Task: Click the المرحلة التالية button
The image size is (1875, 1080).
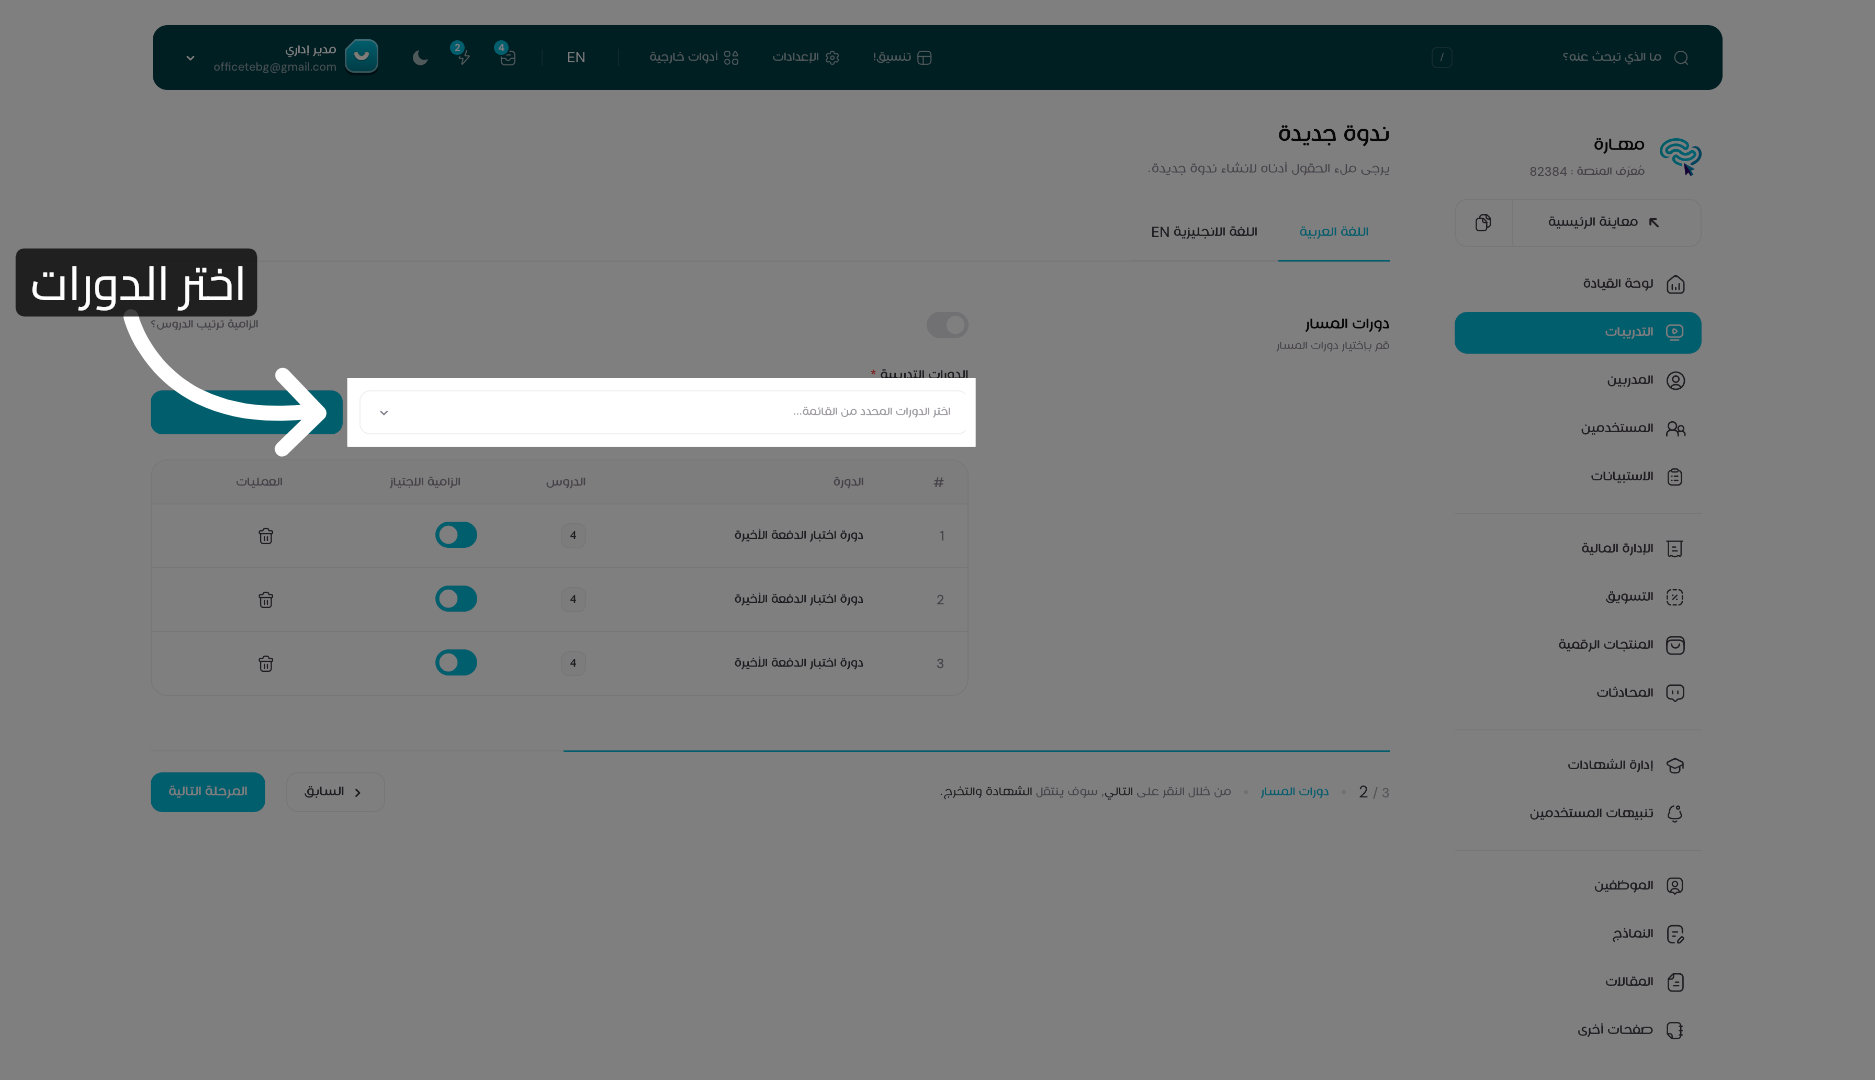Action: (208, 791)
